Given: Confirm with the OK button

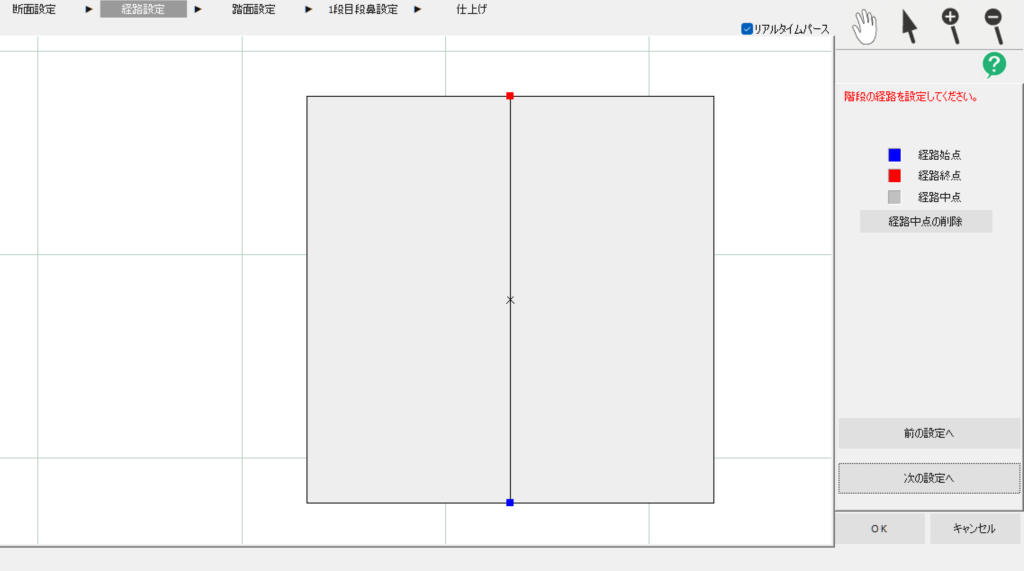Looking at the screenshot, I should tap(879, 529).
